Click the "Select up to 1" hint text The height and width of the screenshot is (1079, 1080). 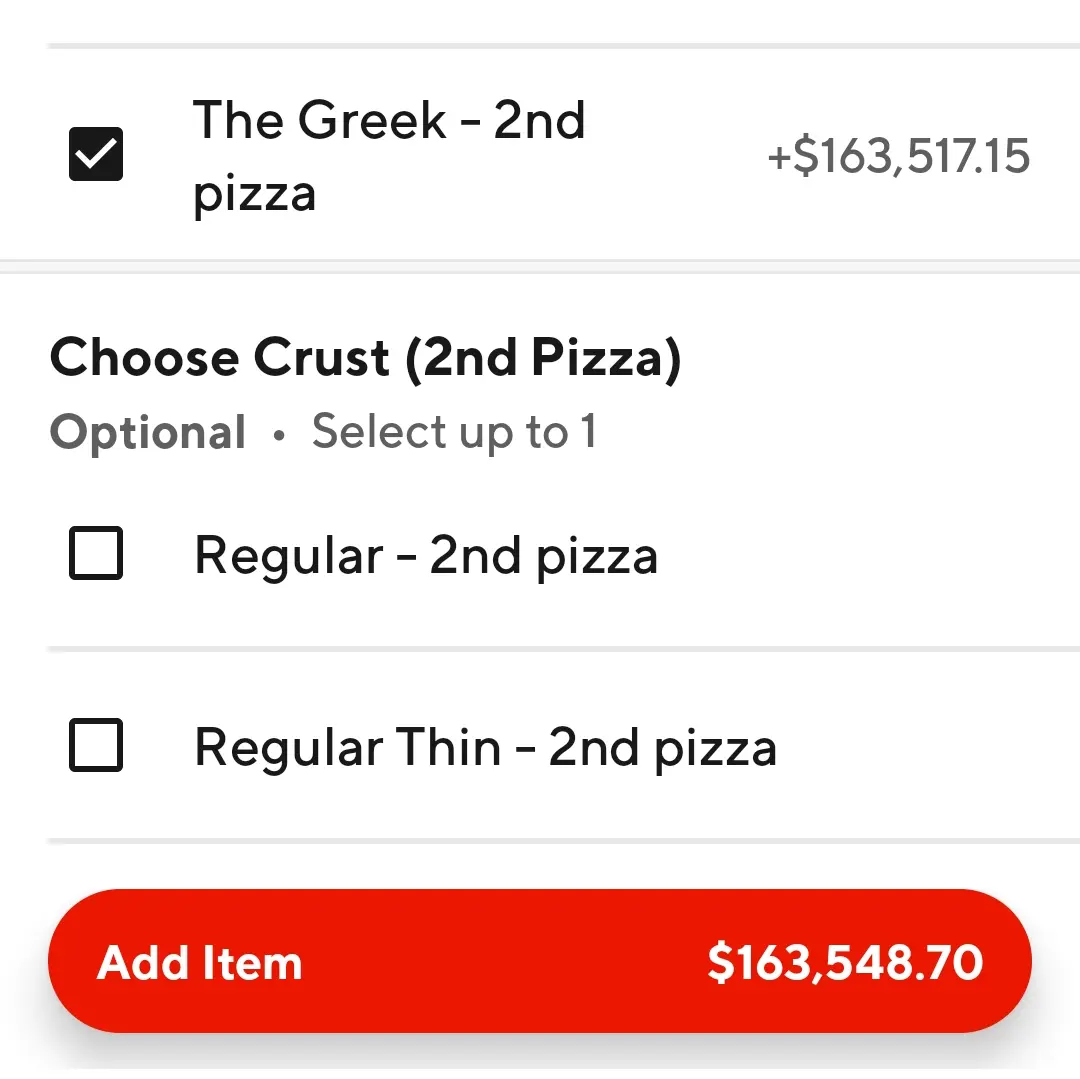[454, 432]
